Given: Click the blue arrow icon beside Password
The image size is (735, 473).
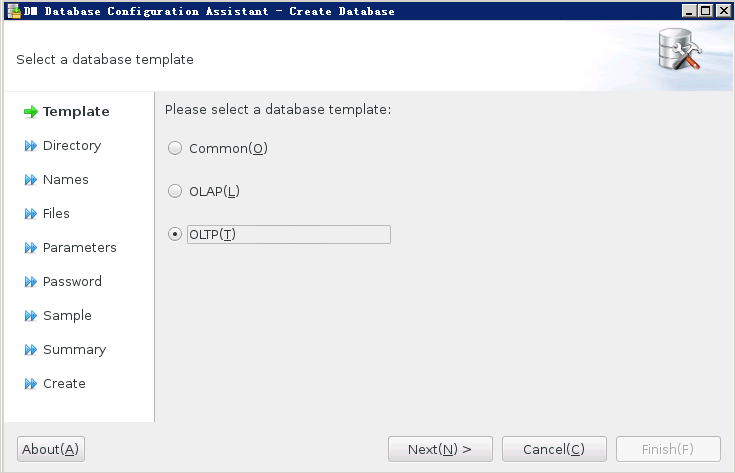Looking at the screenshot, I should pyautogui.click(x=30, y=282).
